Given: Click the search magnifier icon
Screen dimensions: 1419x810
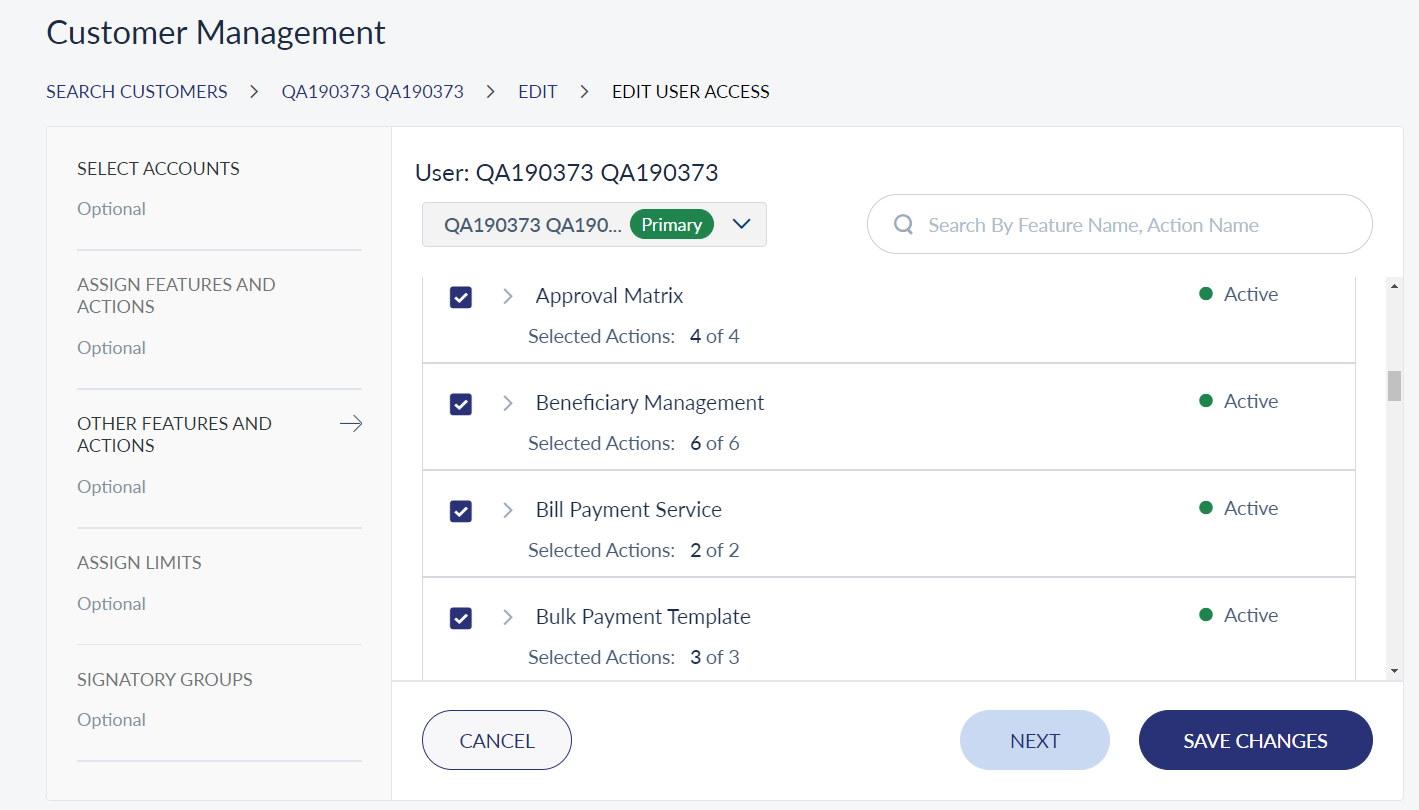Looking at the screenshot, I should point(903,225).
